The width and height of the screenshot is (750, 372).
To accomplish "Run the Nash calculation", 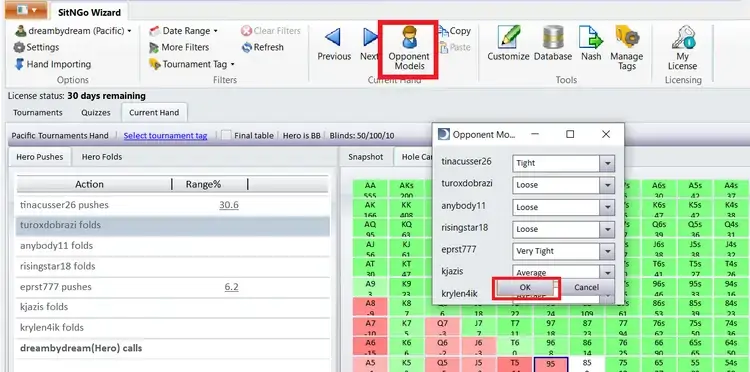I will (591, 44).
